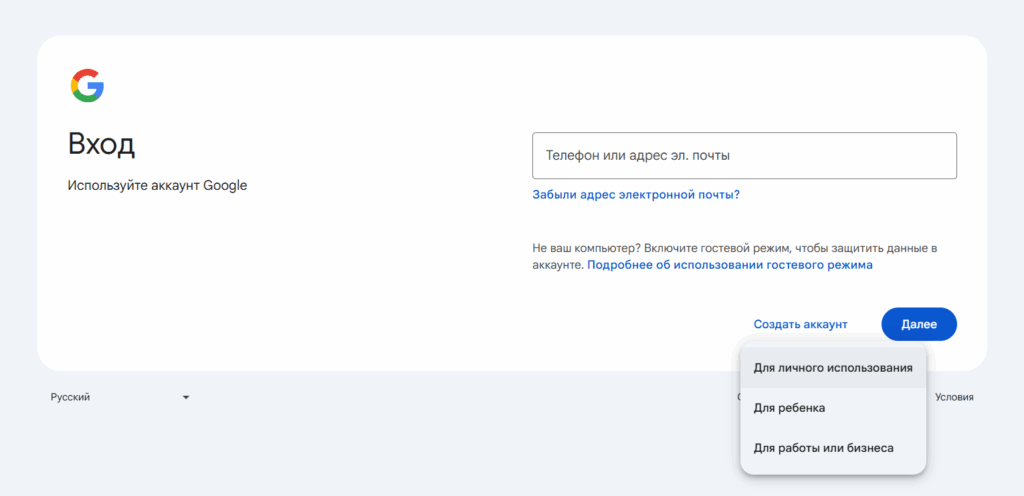
Task: Expand the "Русский" language dropdown
Action: (x=120, y=397)
